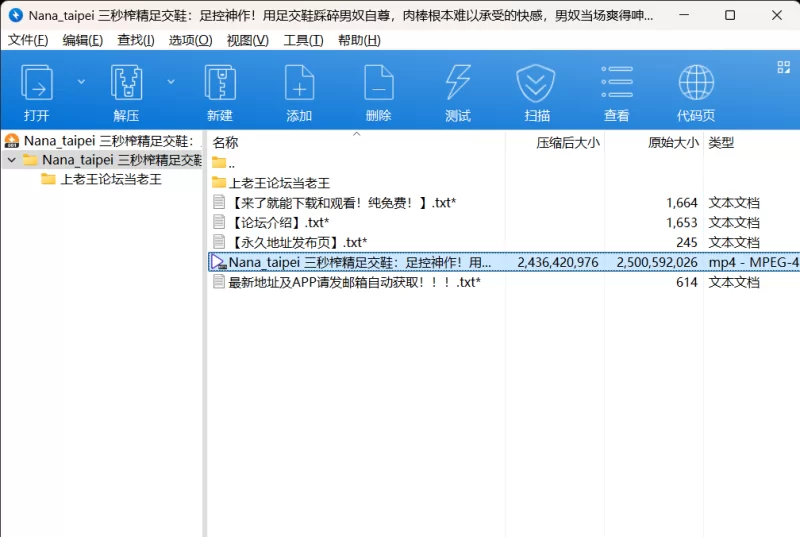Click the 解压 (Extract) toolbar icon
800x537 pixels.
(x=126, y=83)
